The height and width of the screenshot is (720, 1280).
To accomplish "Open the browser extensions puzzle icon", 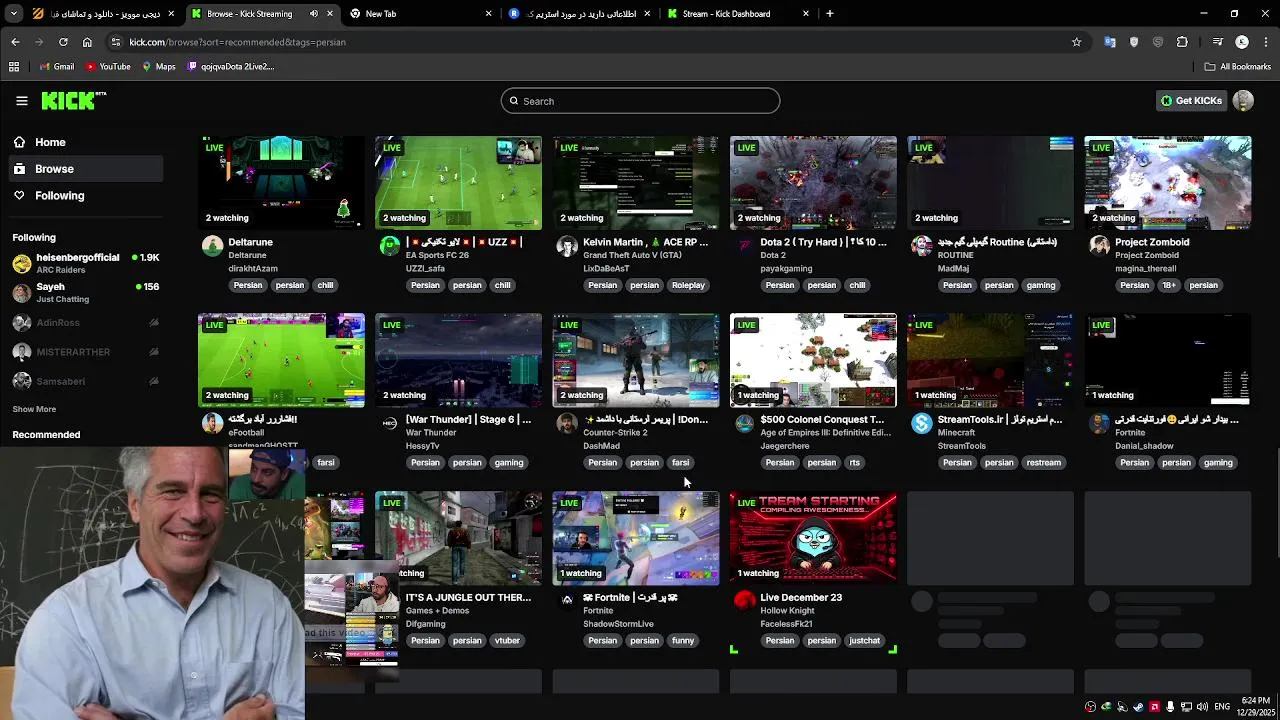I will [x=1182, y=42].
